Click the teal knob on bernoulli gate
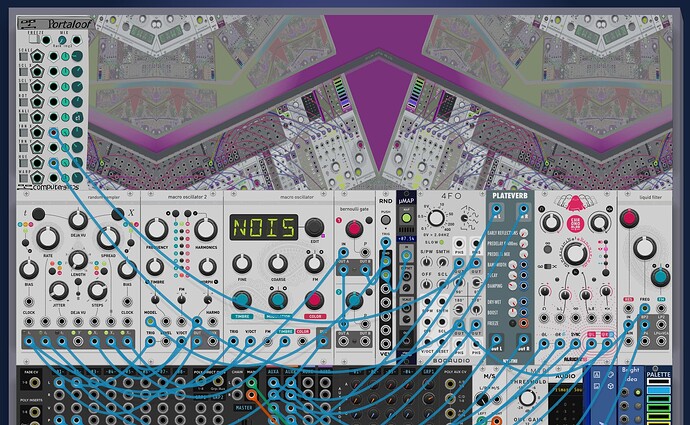 pyautogui.click(x=354, y=300)
